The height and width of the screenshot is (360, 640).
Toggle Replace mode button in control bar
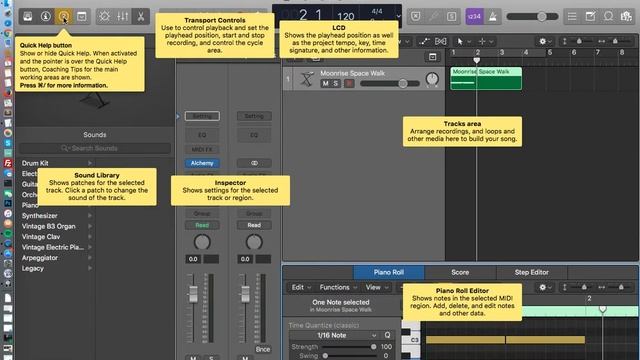coord(416,16)
